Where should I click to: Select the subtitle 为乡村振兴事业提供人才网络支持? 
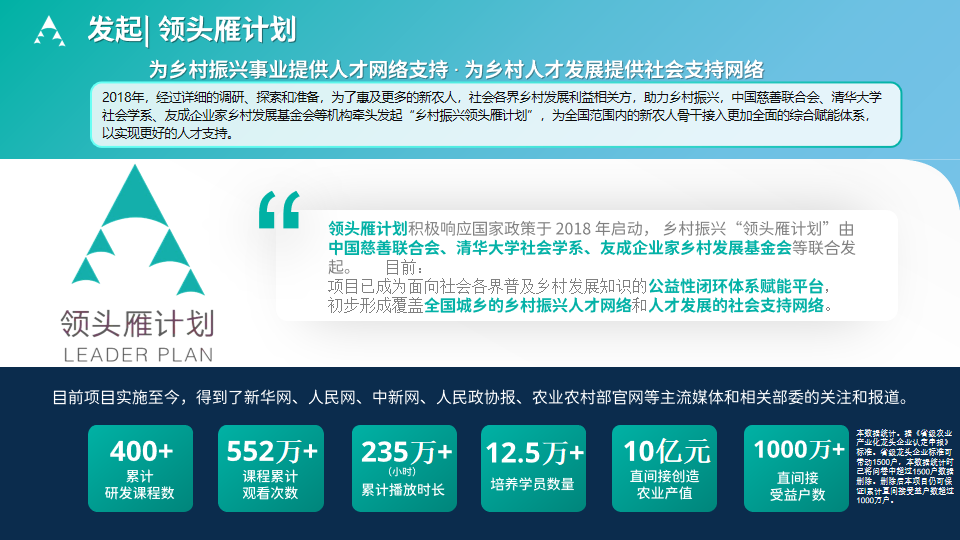[299, 70]
